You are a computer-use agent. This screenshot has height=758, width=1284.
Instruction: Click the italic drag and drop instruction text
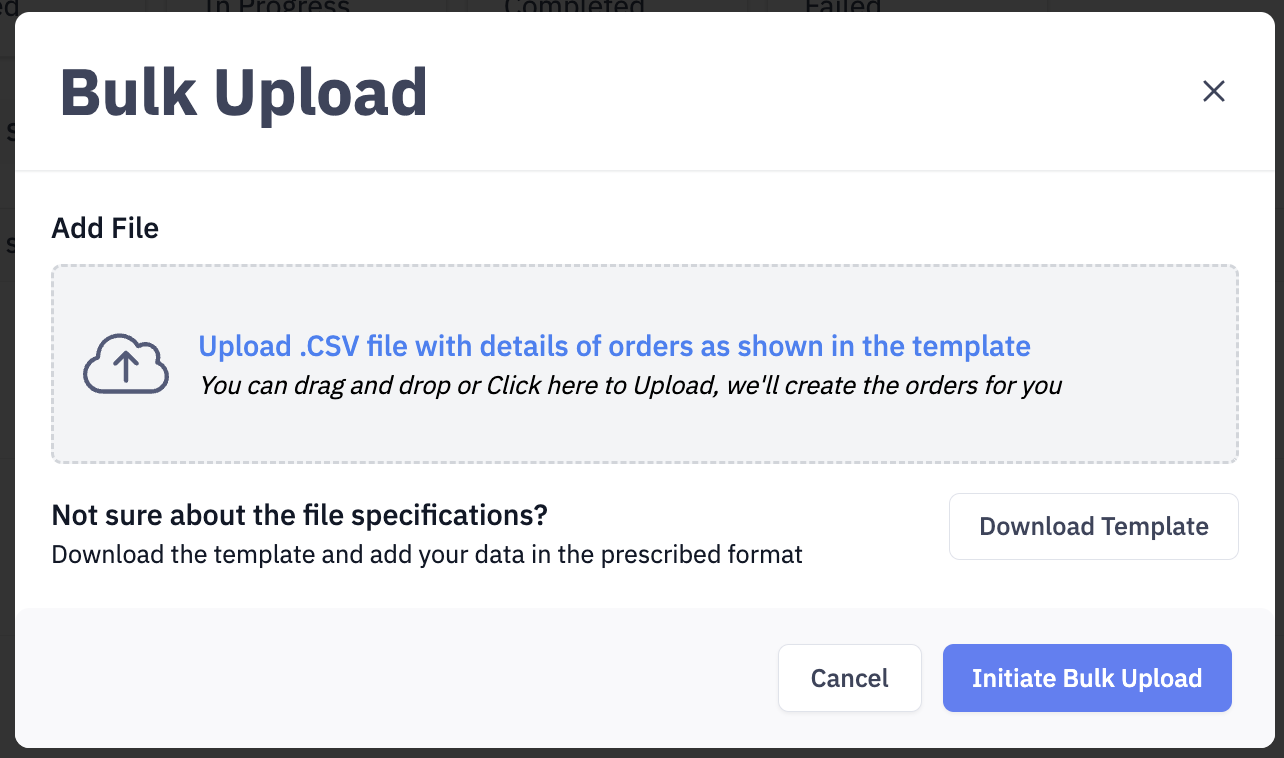630,385
